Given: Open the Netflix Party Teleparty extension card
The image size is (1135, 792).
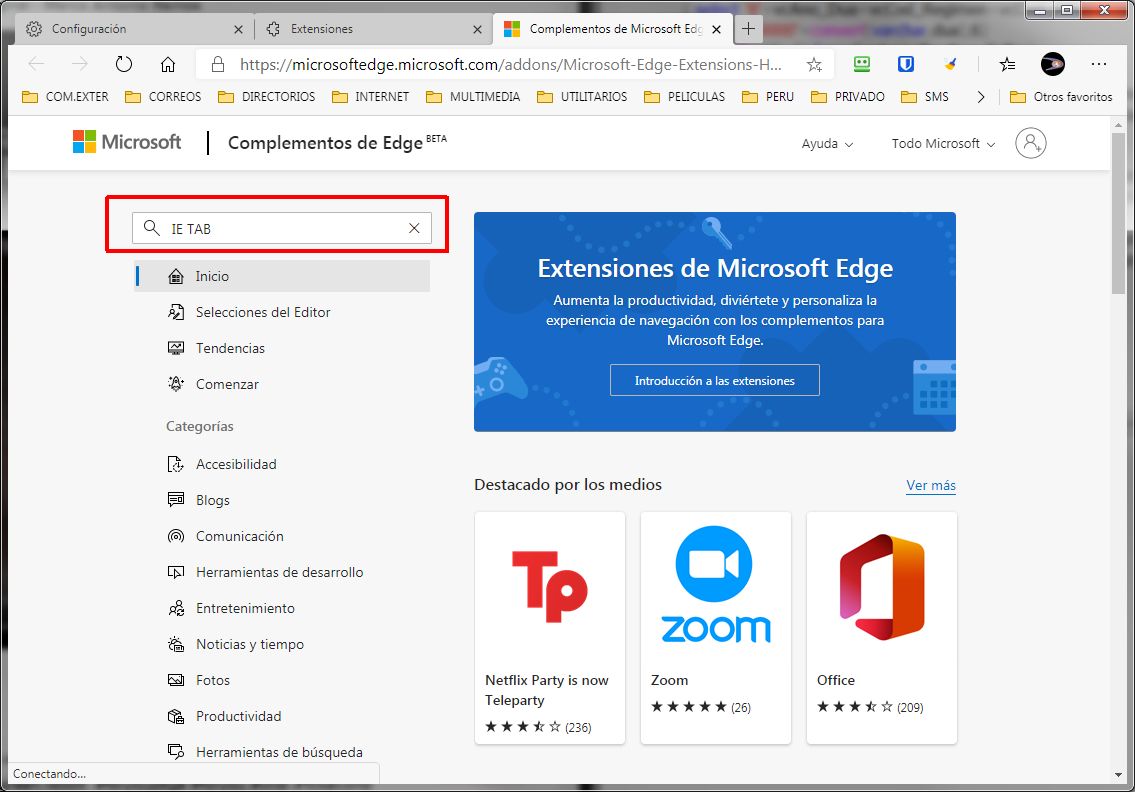Looking at the screenshot, I should [549, 628].
